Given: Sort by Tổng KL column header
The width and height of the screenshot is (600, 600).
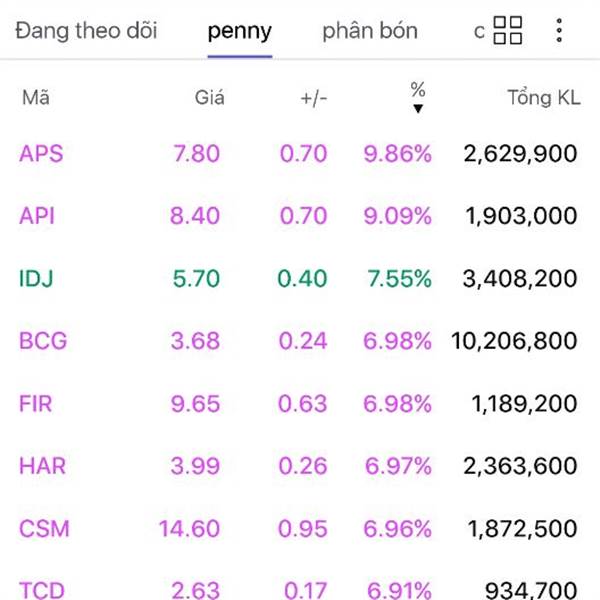Looking at the screenshot, I should (544, 97).
